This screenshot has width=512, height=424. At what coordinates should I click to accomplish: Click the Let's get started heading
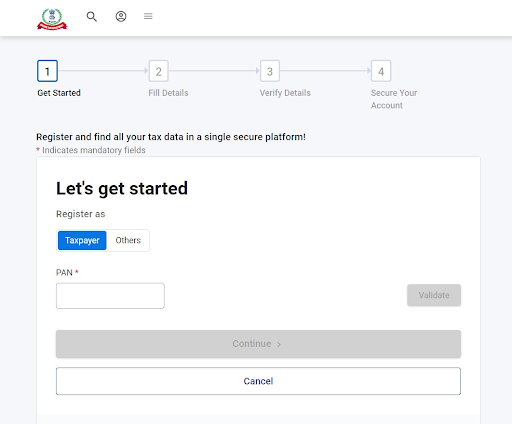122,189
